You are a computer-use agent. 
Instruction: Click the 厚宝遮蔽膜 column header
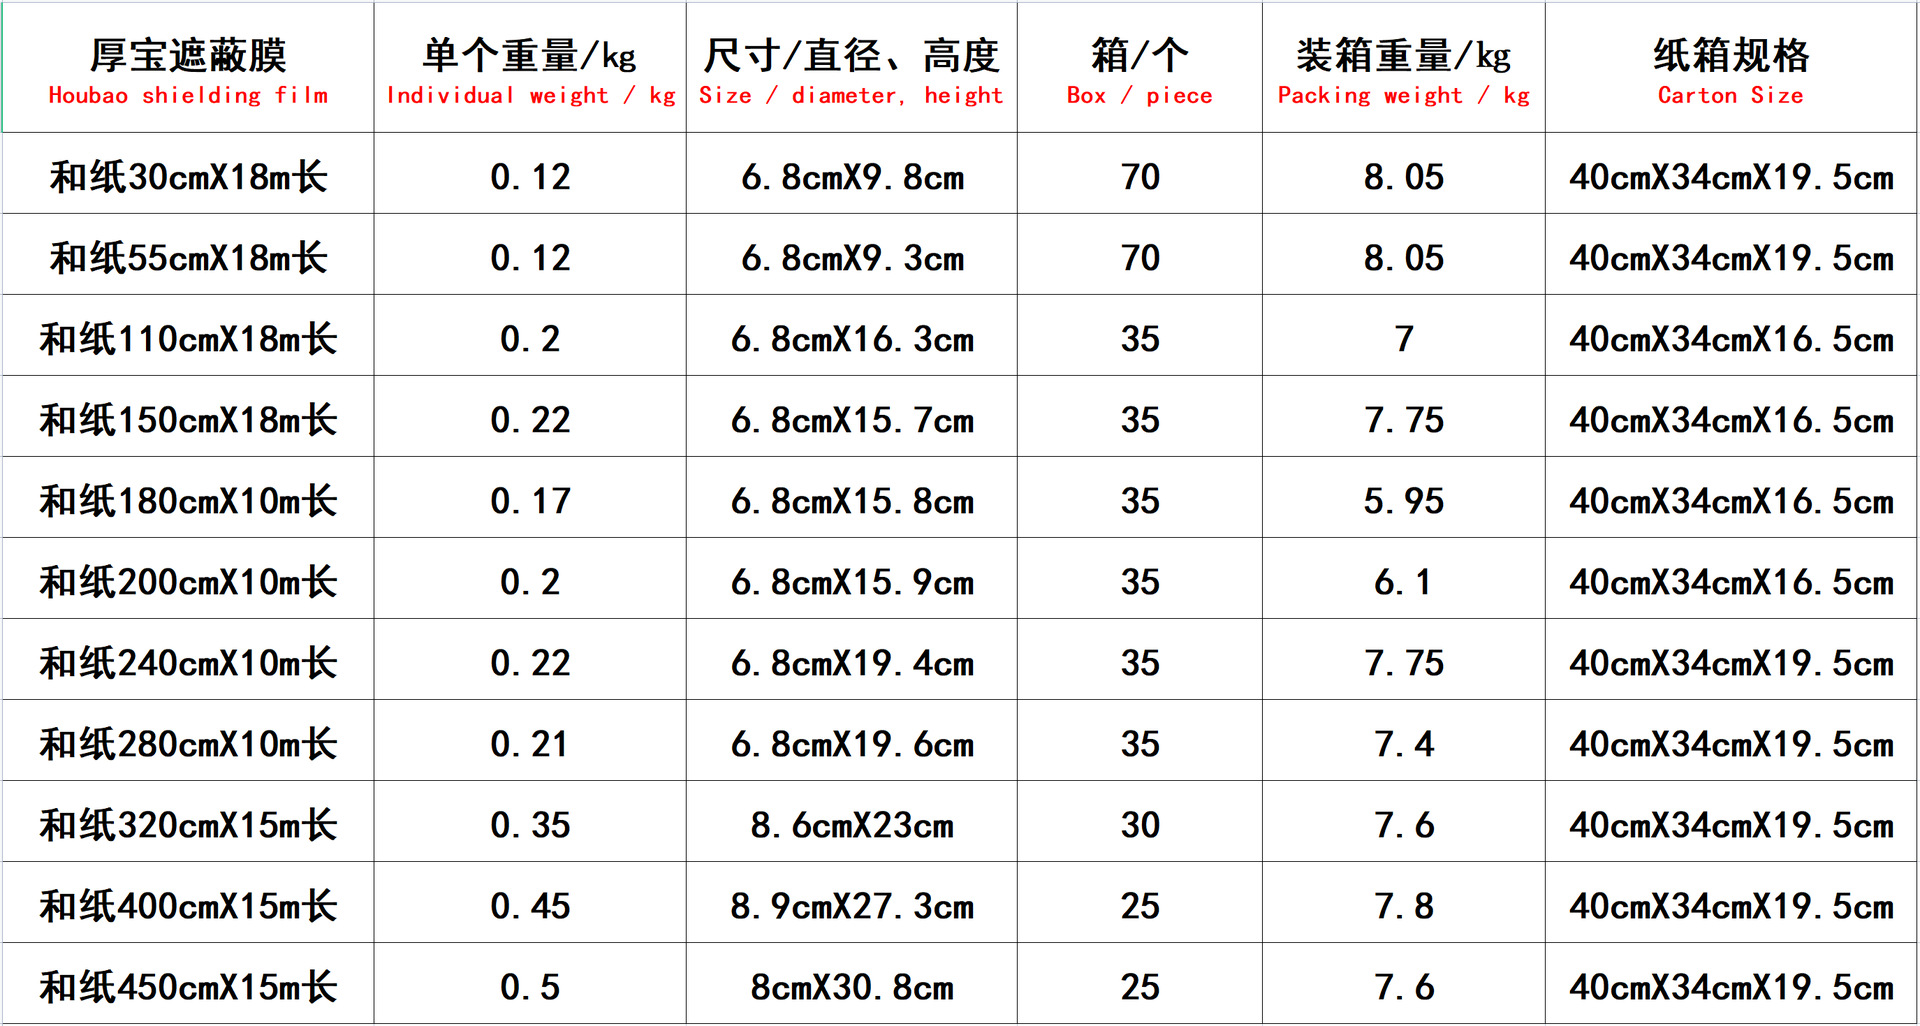point(188,68)
